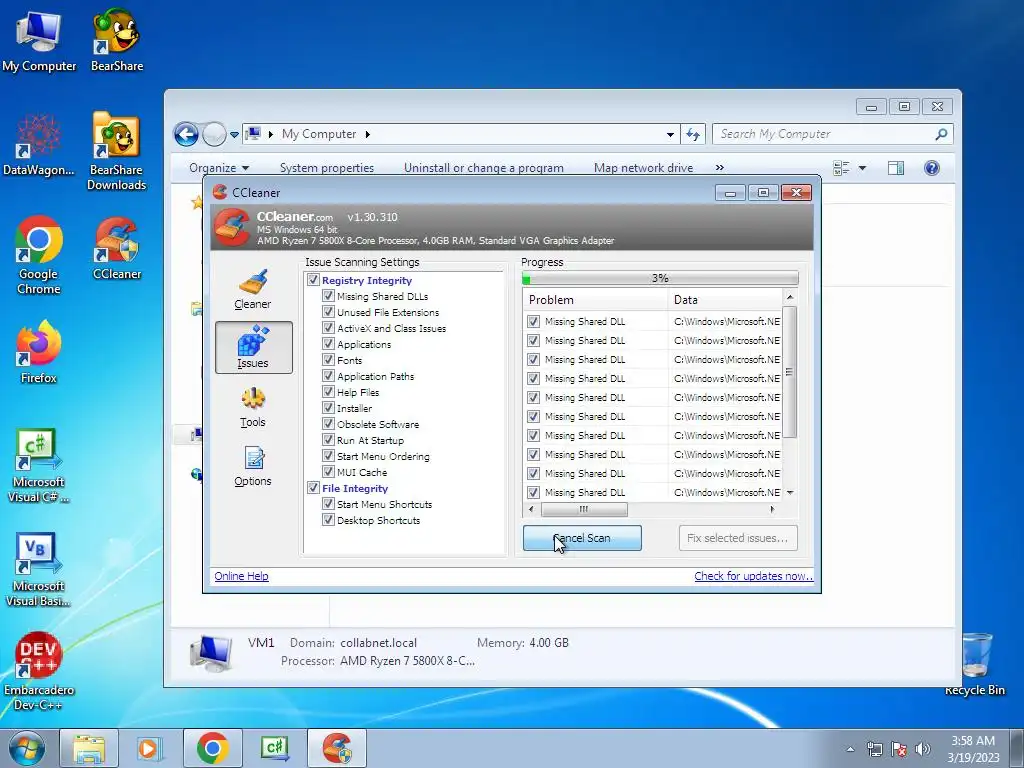Launch CCleaner desktop shortcut

pyautogui.click(x=116, y=249)
